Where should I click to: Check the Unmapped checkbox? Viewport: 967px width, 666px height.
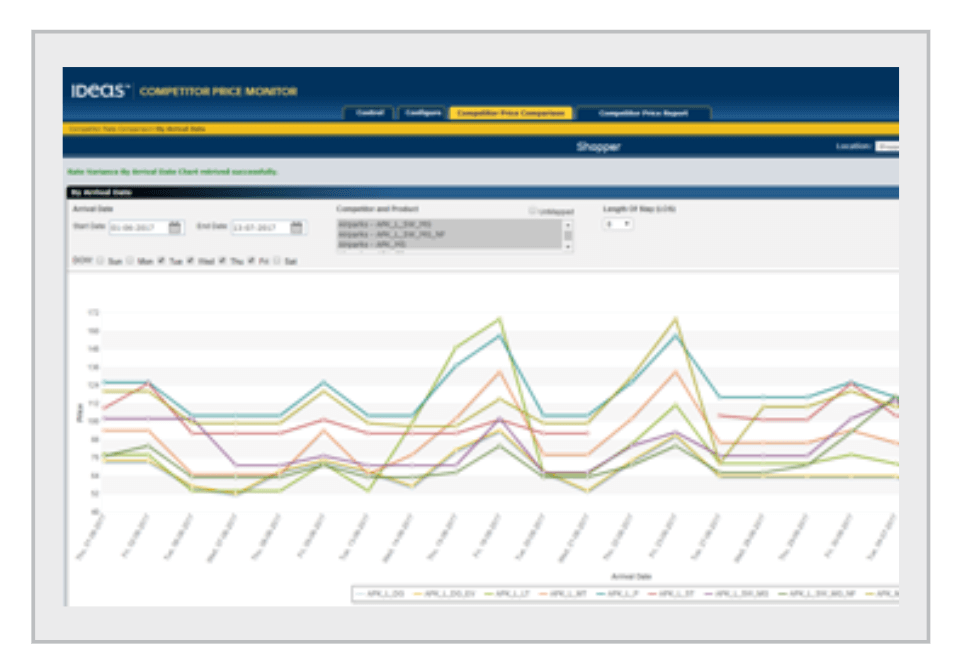(x=534, y=212)
